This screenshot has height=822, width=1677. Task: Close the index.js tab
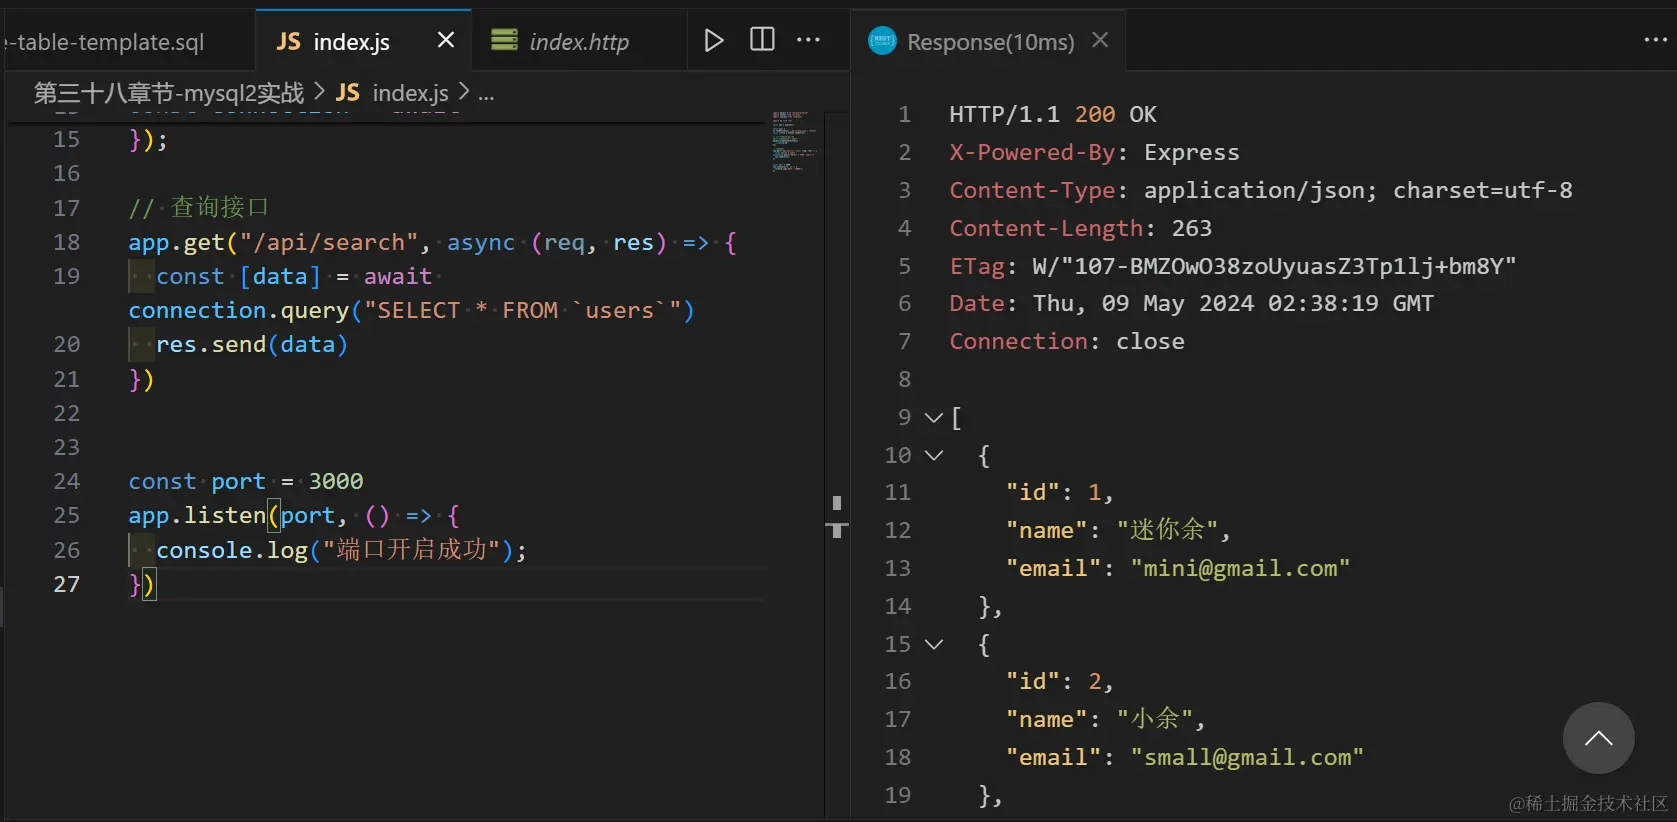(446, 40)
